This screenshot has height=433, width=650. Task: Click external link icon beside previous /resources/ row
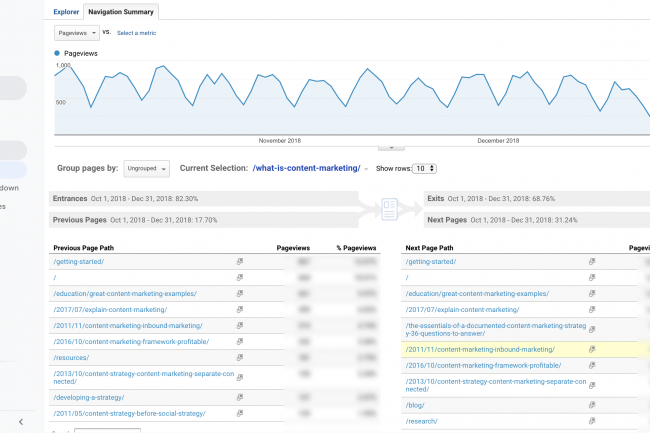click(240, 357)
